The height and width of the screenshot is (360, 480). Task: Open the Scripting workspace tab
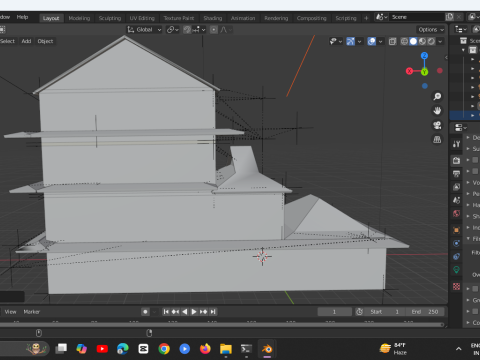pyautogui.click(x=346, y=18)
